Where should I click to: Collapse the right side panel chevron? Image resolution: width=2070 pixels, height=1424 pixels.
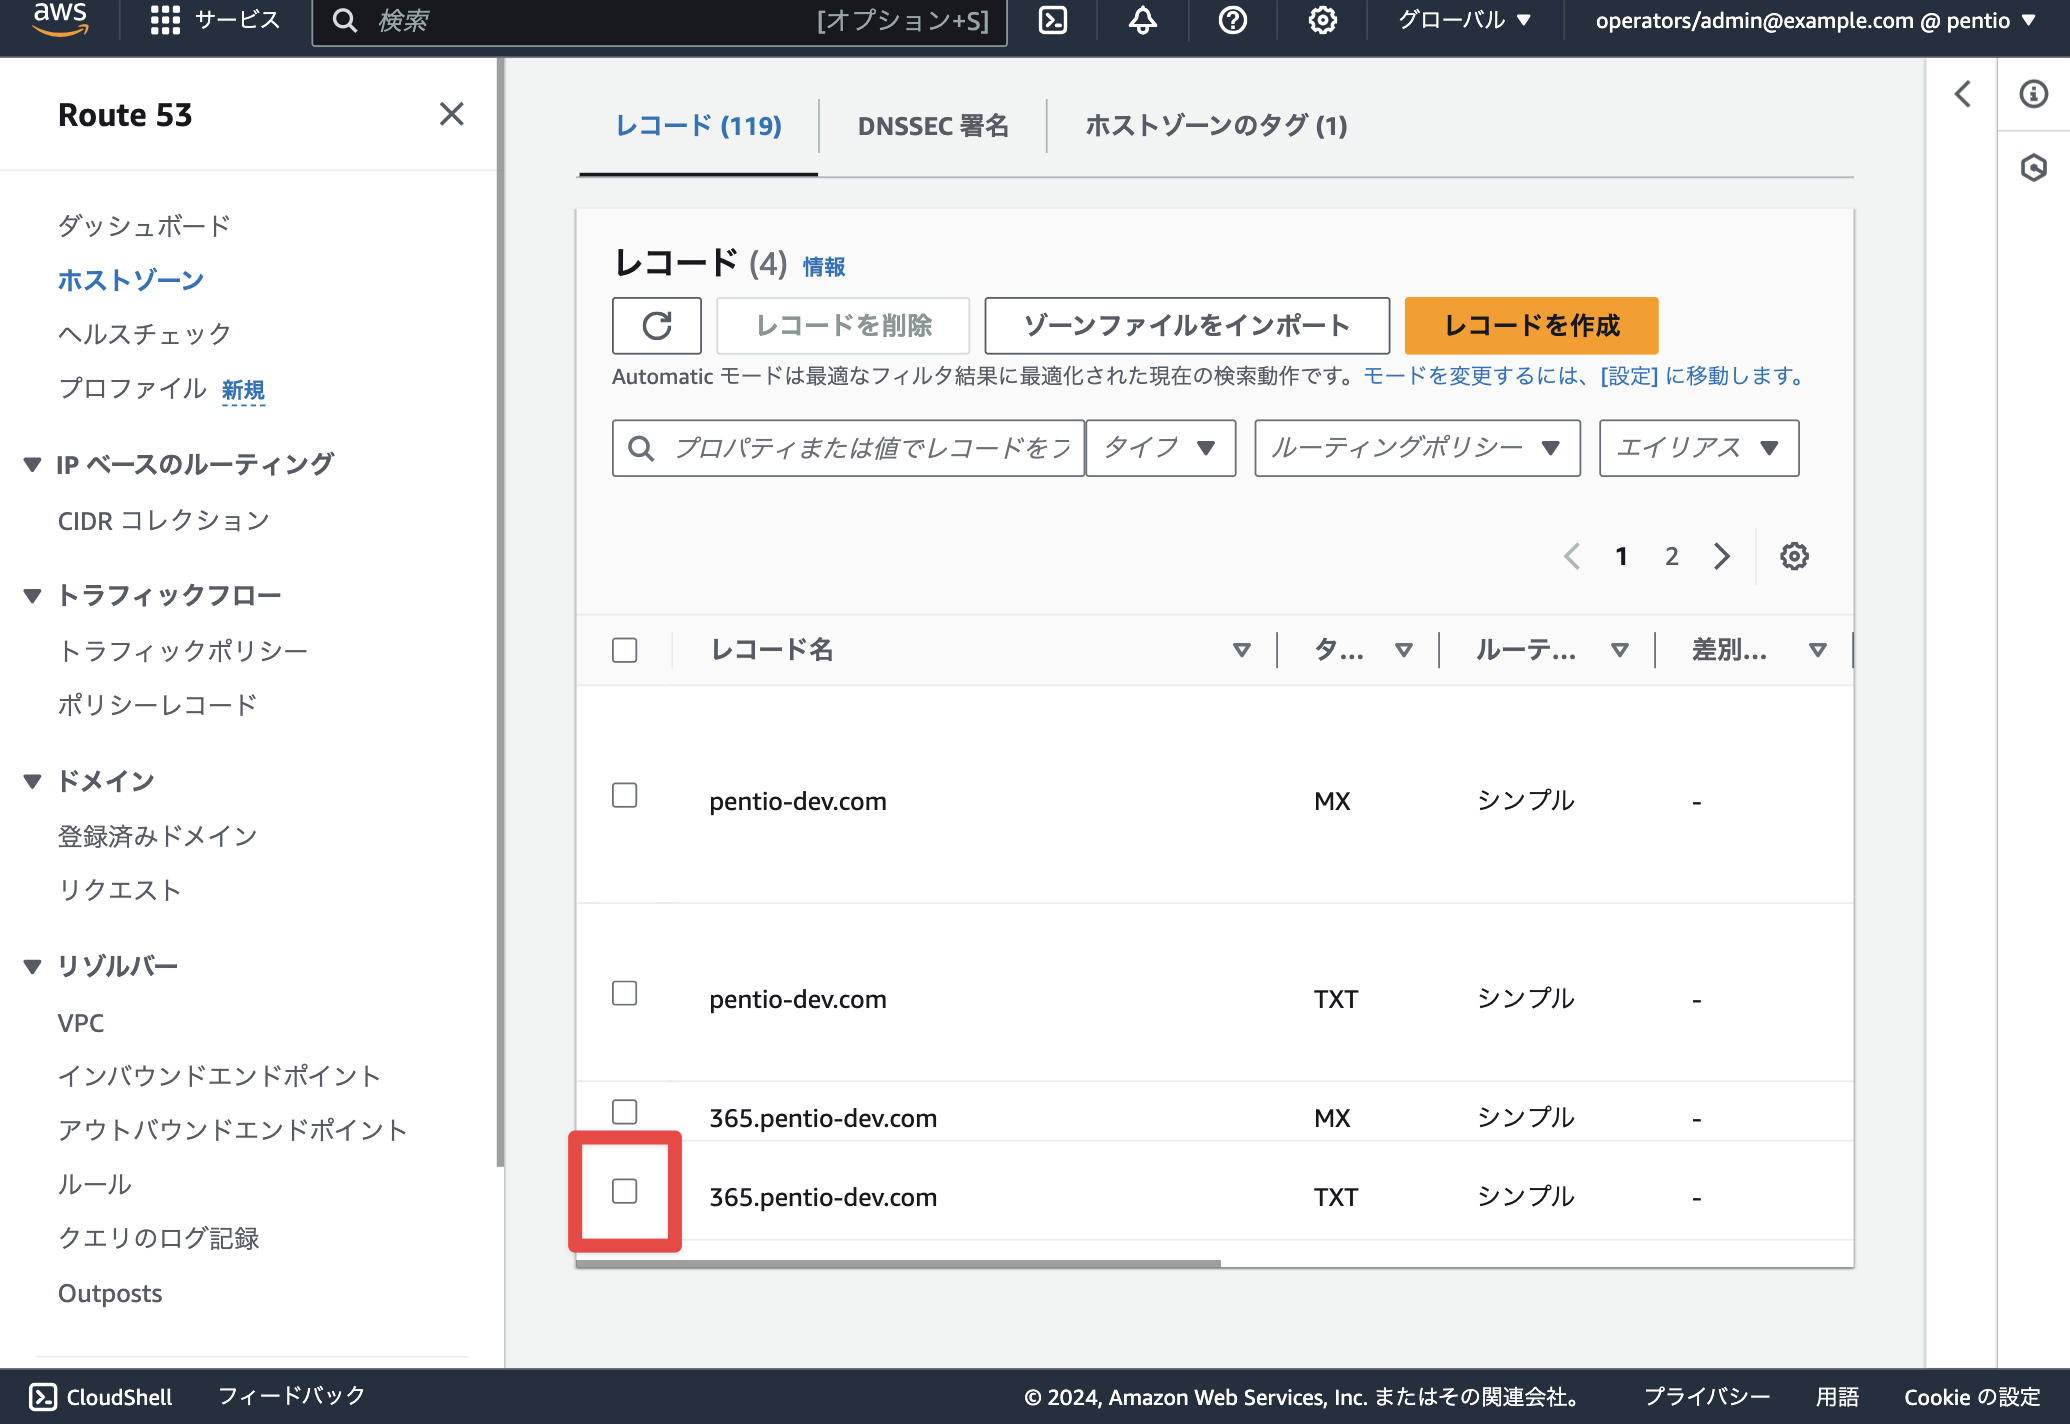[x=1962, y=94]
